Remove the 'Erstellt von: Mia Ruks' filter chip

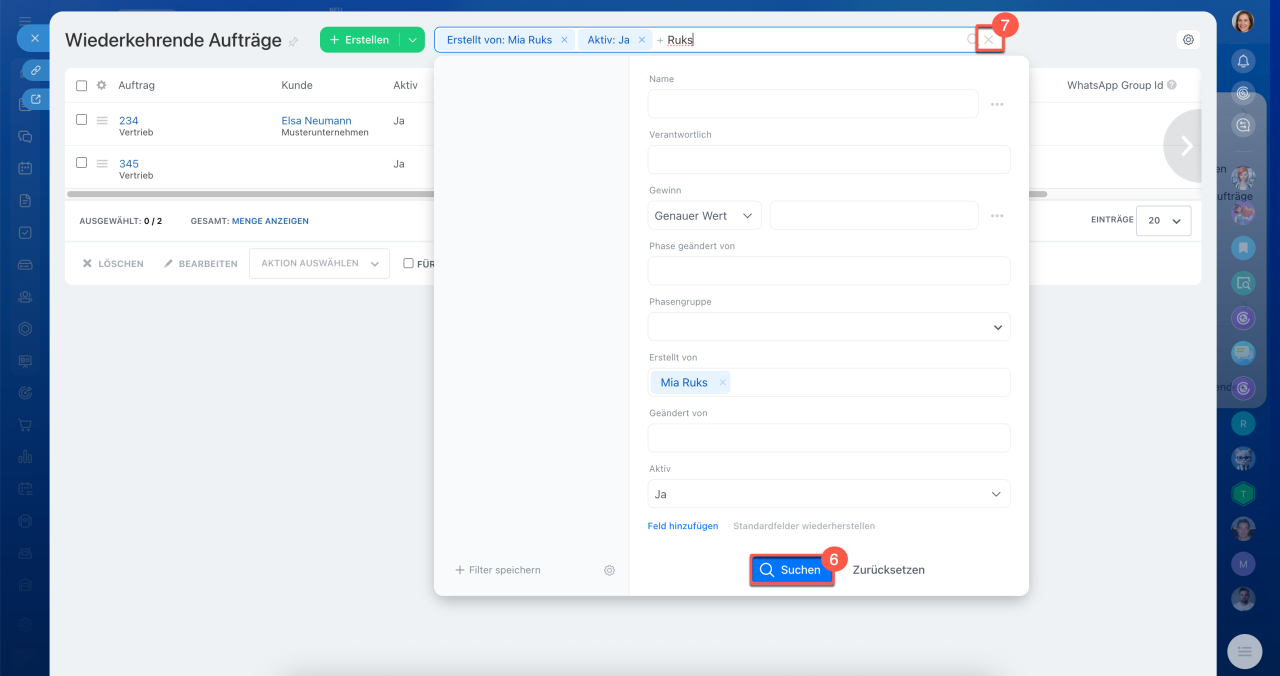(x=564, y=40)
